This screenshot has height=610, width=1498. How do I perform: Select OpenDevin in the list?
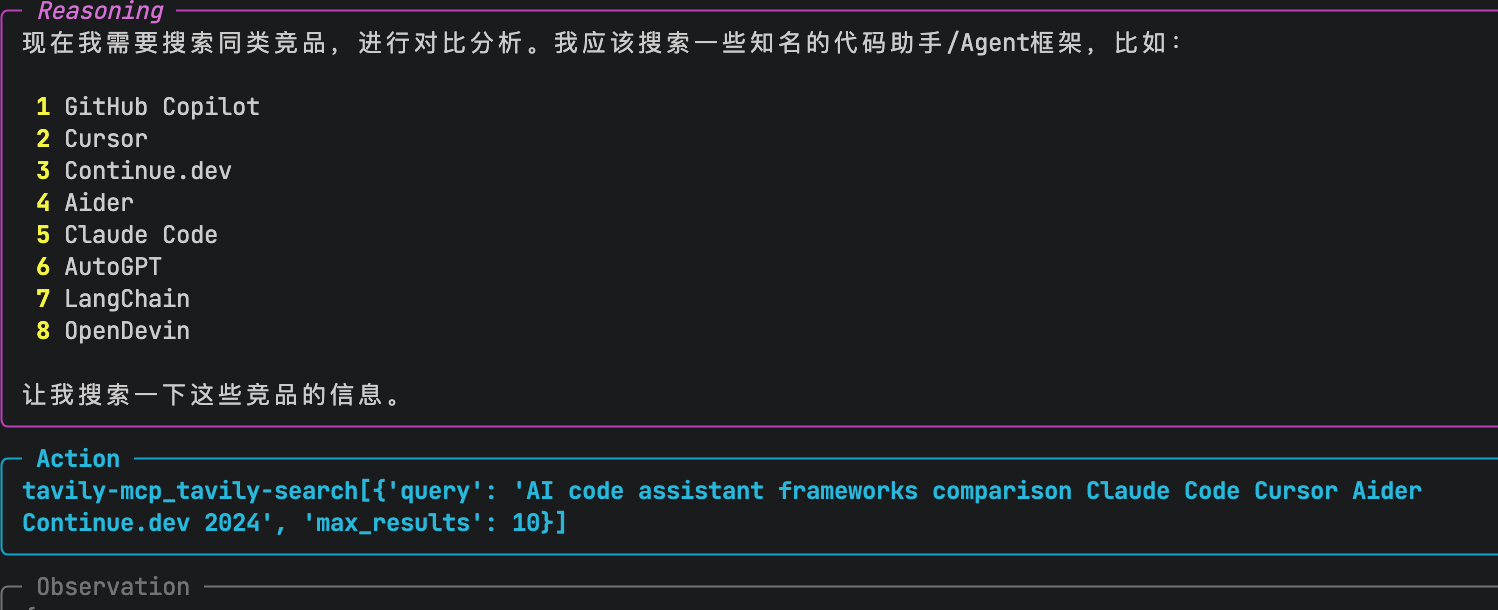(x=127, y=331)
